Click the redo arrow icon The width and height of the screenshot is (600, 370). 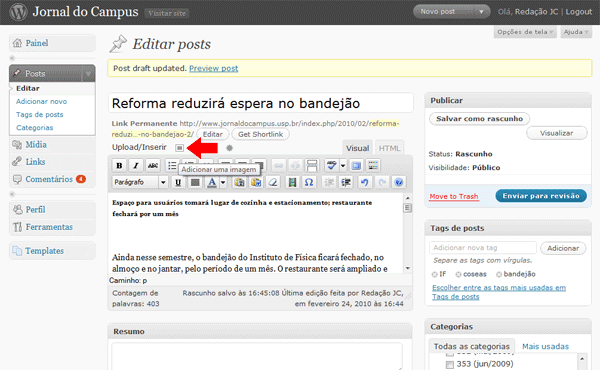[382, 183]
